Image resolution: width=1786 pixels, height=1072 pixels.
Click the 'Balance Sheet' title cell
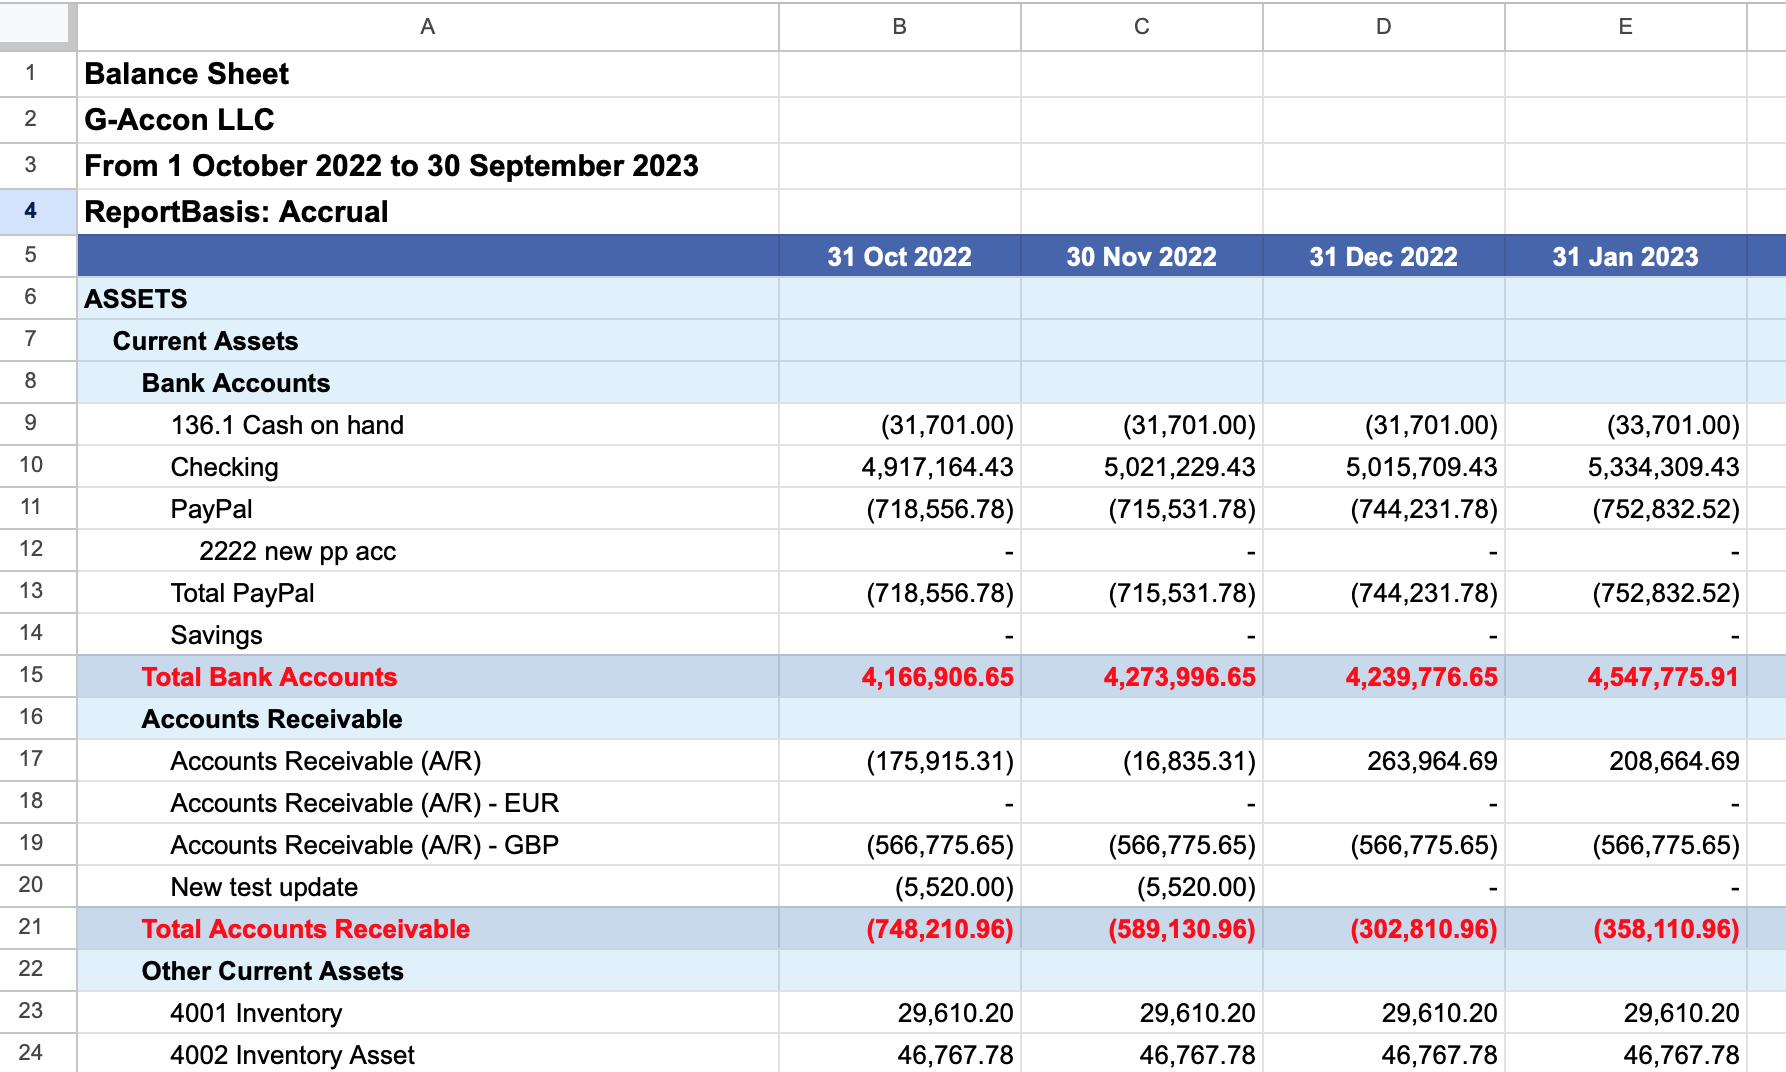[428, 74]
